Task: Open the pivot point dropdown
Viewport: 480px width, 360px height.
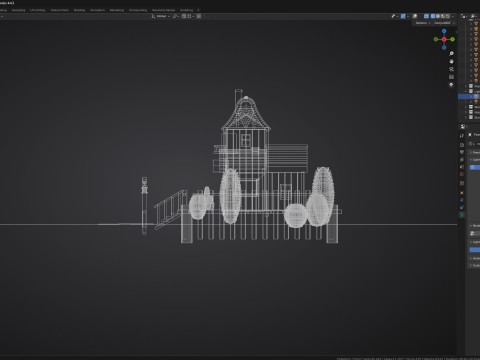Action: [x=176, y=16]
